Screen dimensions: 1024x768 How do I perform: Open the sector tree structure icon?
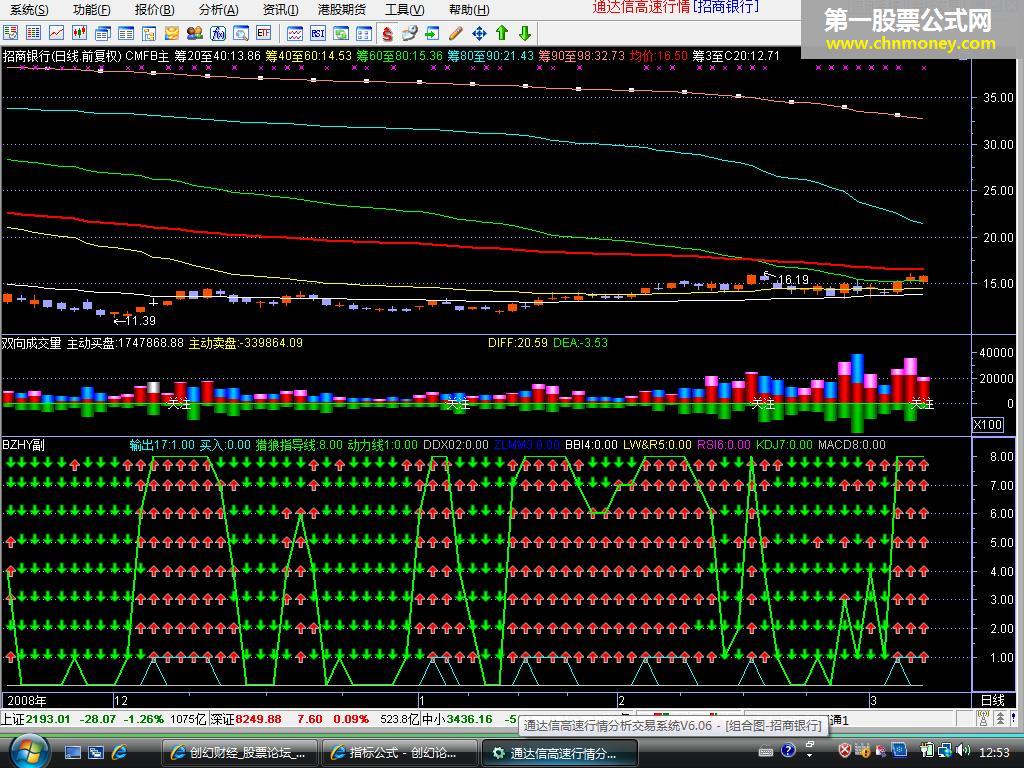149,33
